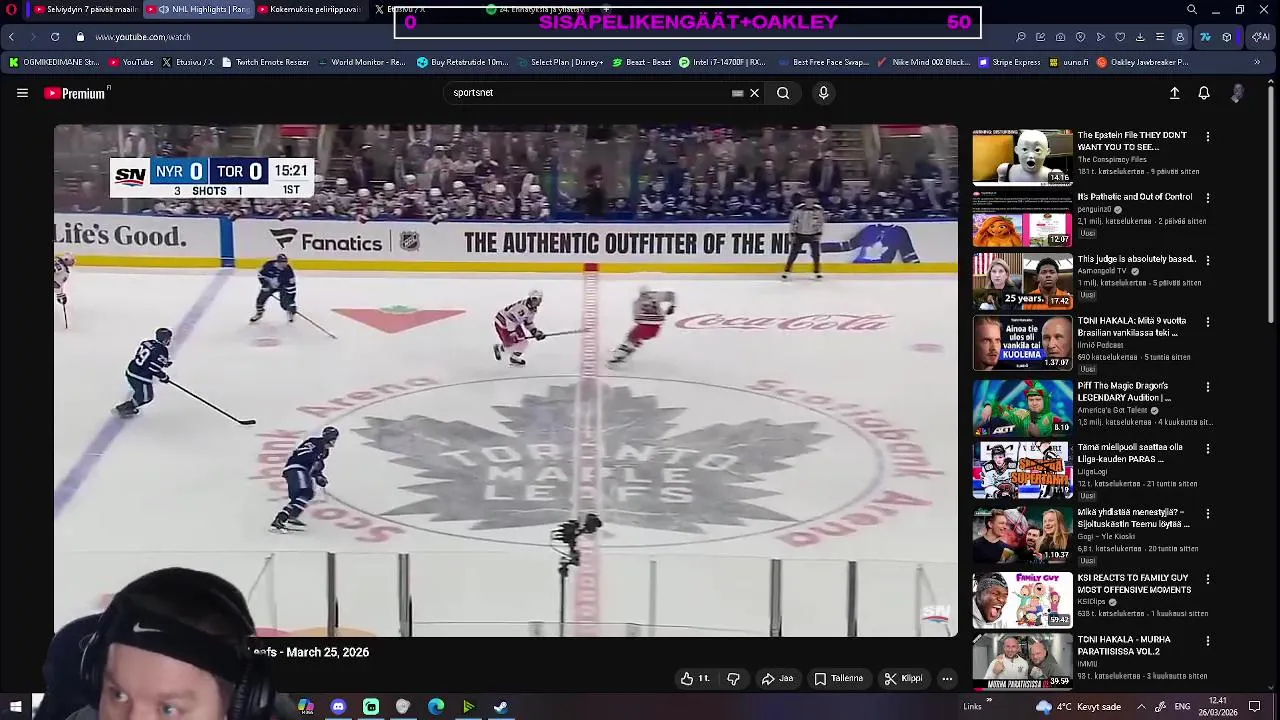
Task: Run the search with the magnifier button
Action: click(783, 93)
